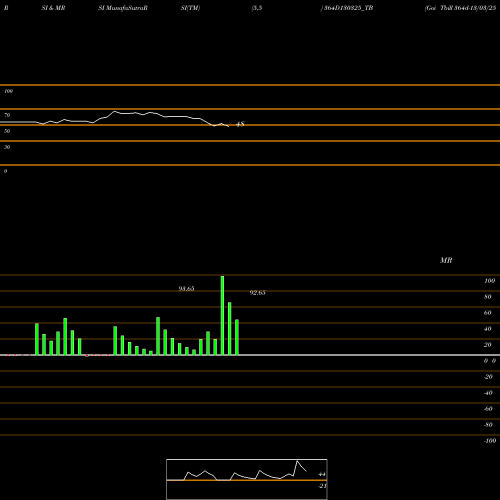Click the 'MR' panel label
The height and width of the screenshot is (500, 500).
tap(446, 260)
